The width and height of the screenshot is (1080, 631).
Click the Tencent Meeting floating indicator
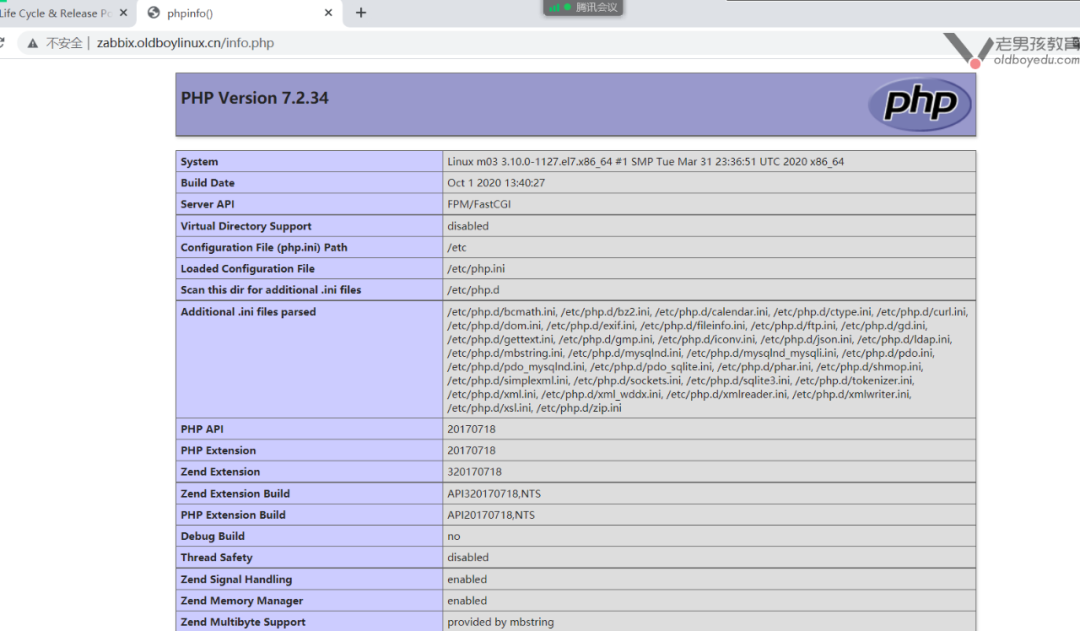585,7
